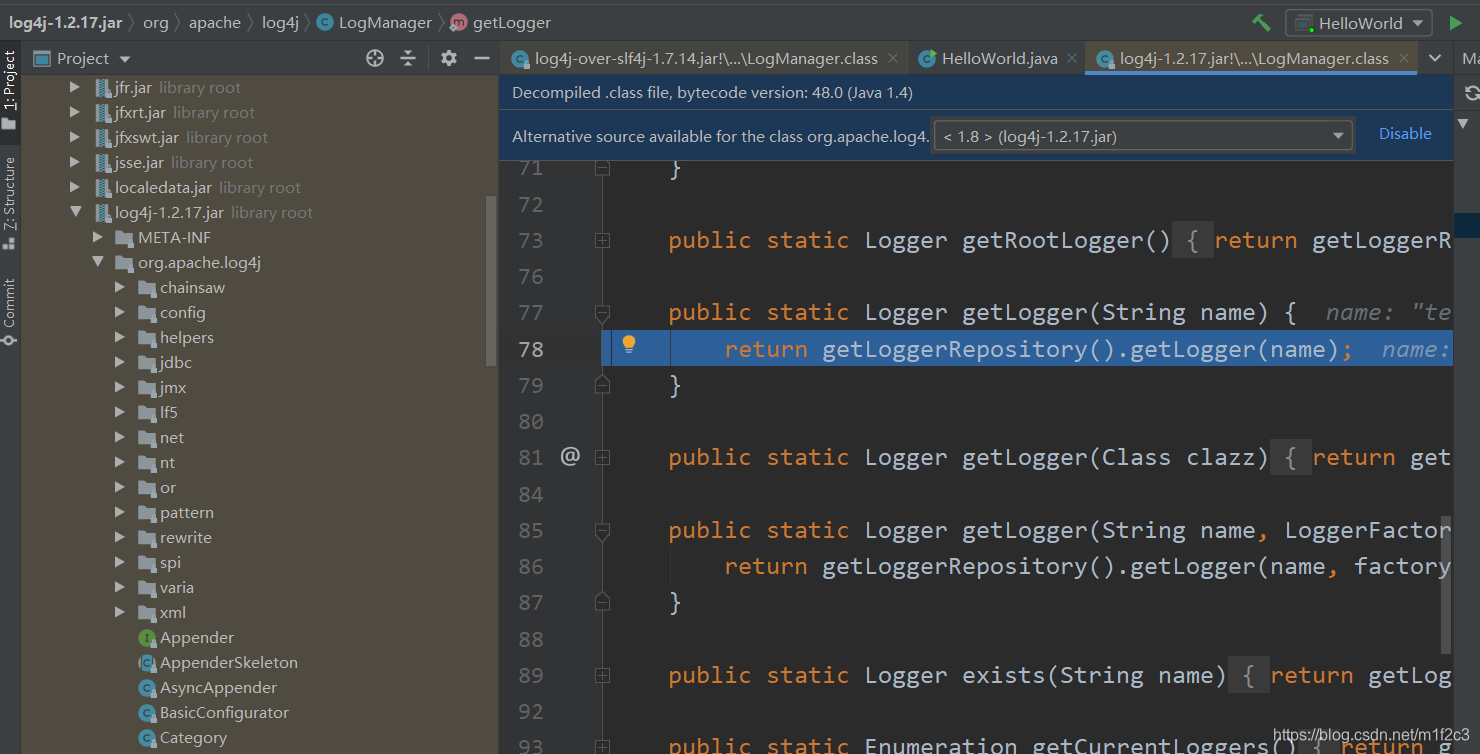The image size is (1480, 754).
Task: Expand jfxswt.jar tree node
Action: 75,138
